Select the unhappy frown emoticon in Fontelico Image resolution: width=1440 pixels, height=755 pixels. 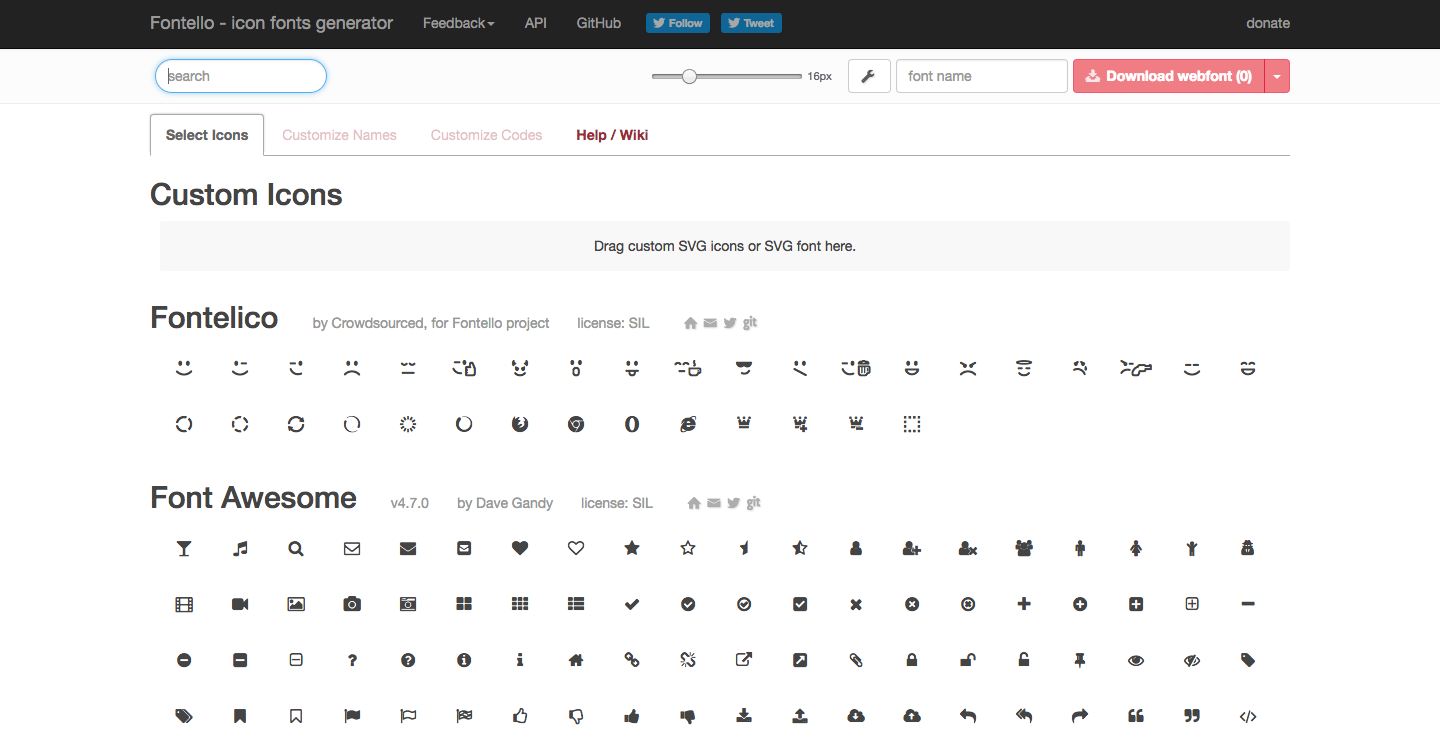pos(352,368)
